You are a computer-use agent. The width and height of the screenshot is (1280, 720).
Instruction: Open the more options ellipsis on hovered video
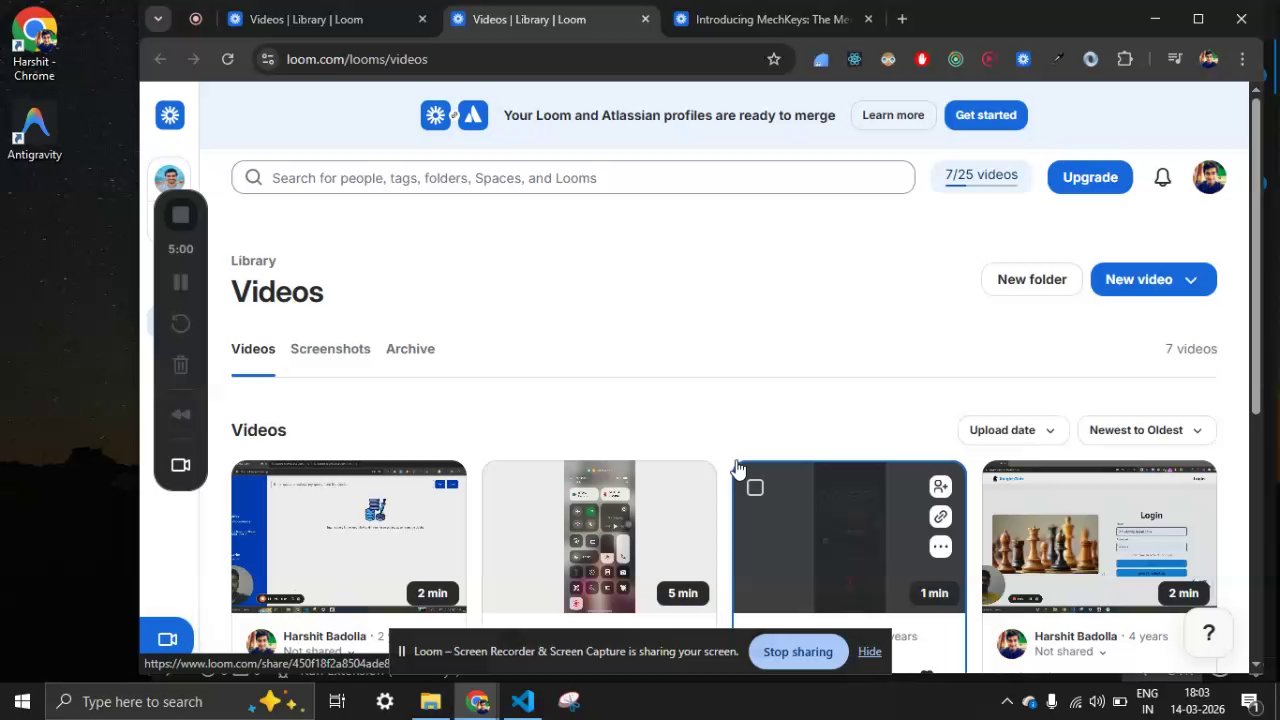pyautogui.click(x=940, y=547)
